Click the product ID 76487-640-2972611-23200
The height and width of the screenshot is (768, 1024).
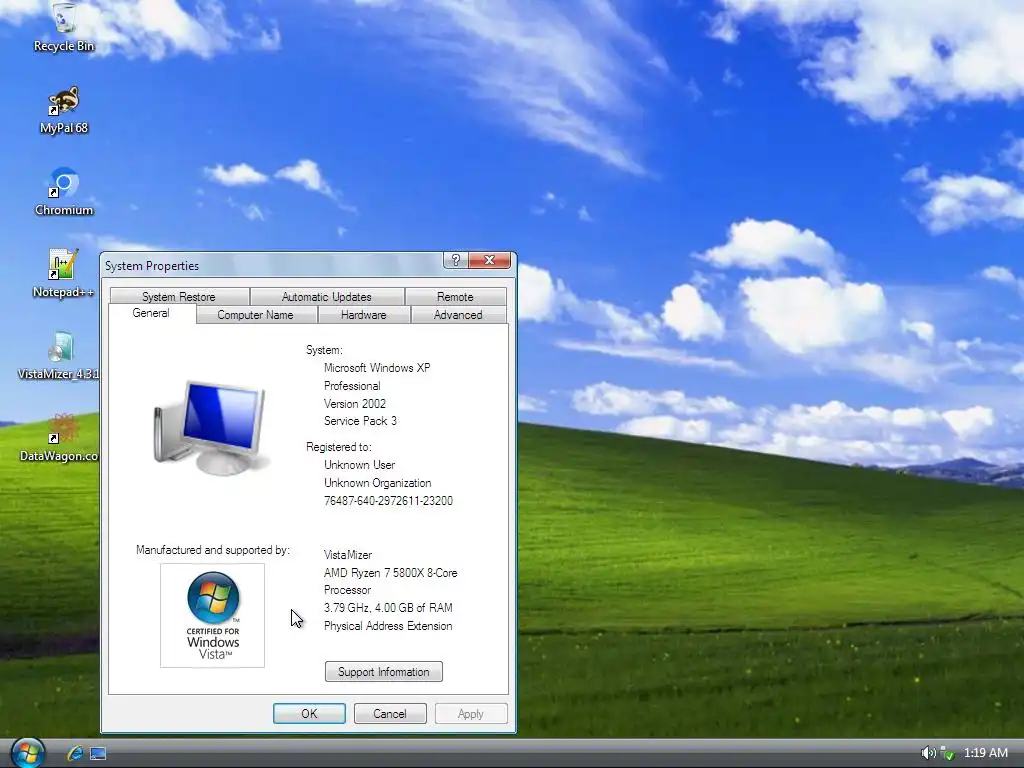point(389,501)
